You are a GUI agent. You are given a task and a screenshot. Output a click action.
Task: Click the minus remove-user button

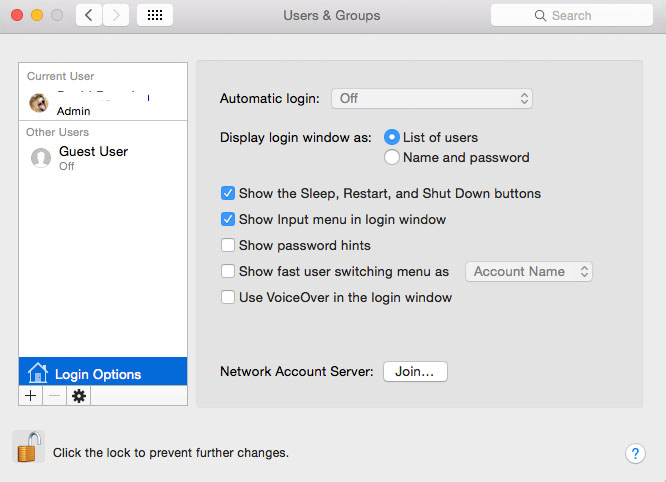(54, 396)
